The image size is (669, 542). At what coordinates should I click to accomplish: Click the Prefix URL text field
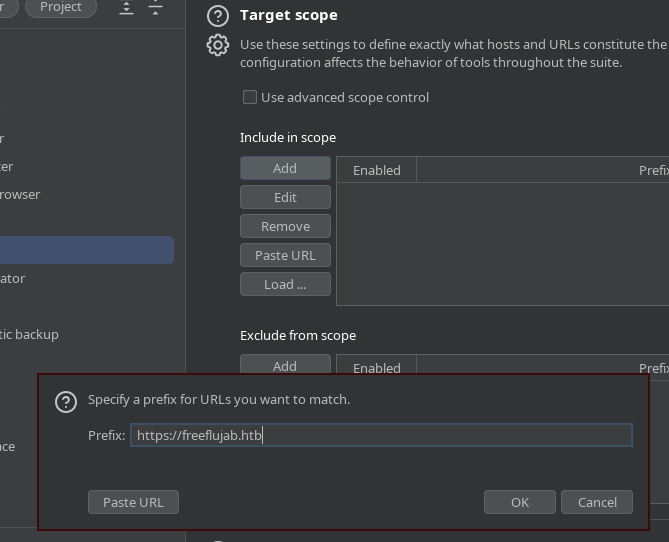coord(381,435)
